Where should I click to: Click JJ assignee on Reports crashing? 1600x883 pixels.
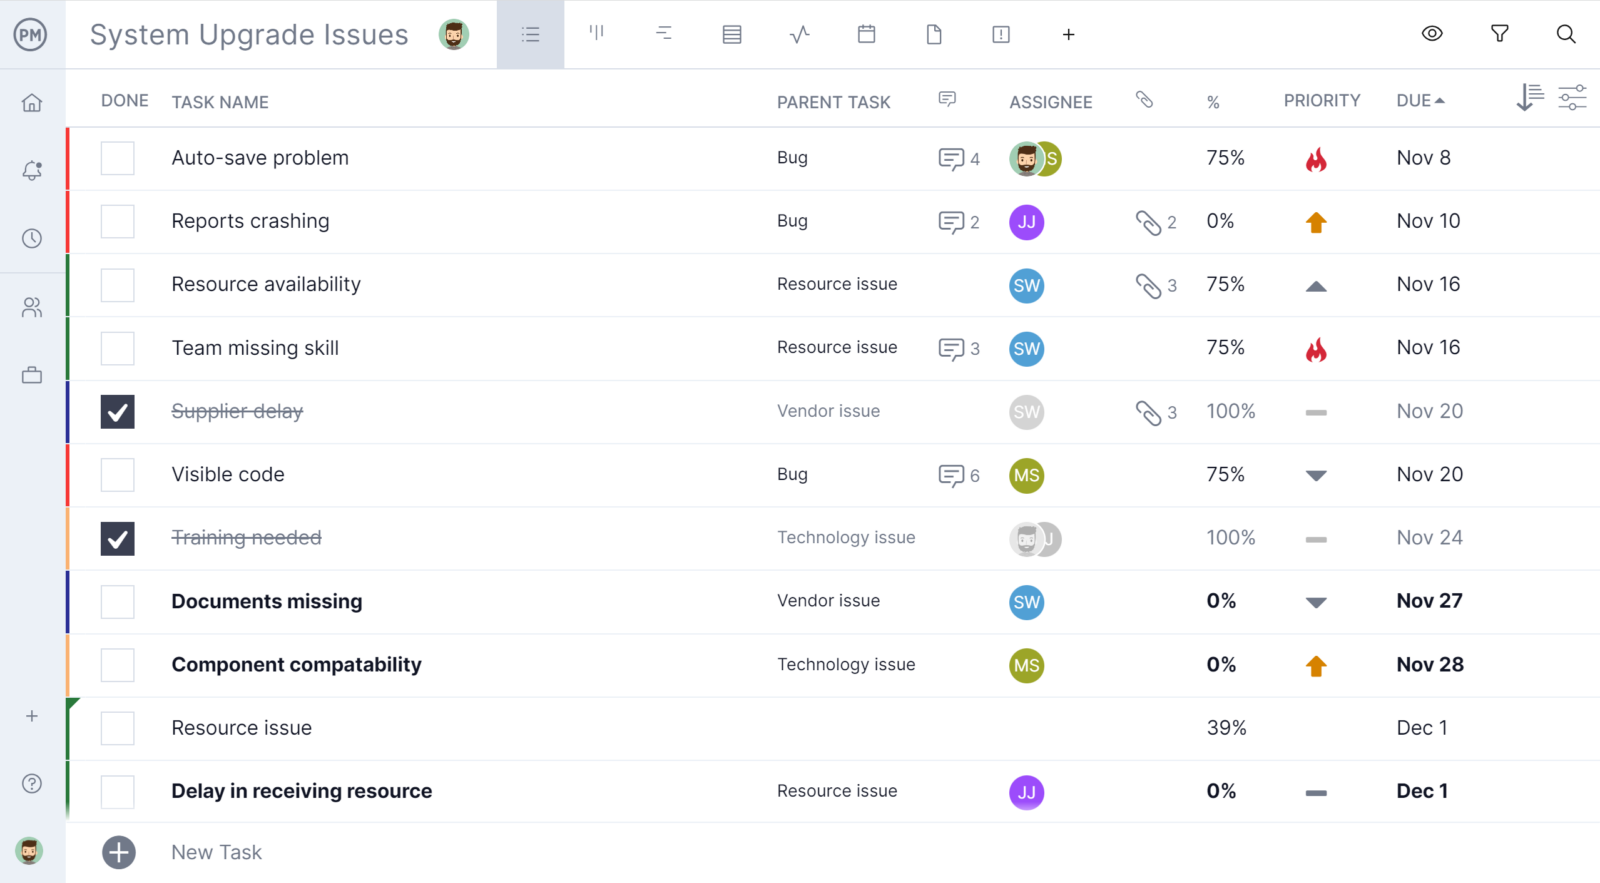coord(1027,222)
